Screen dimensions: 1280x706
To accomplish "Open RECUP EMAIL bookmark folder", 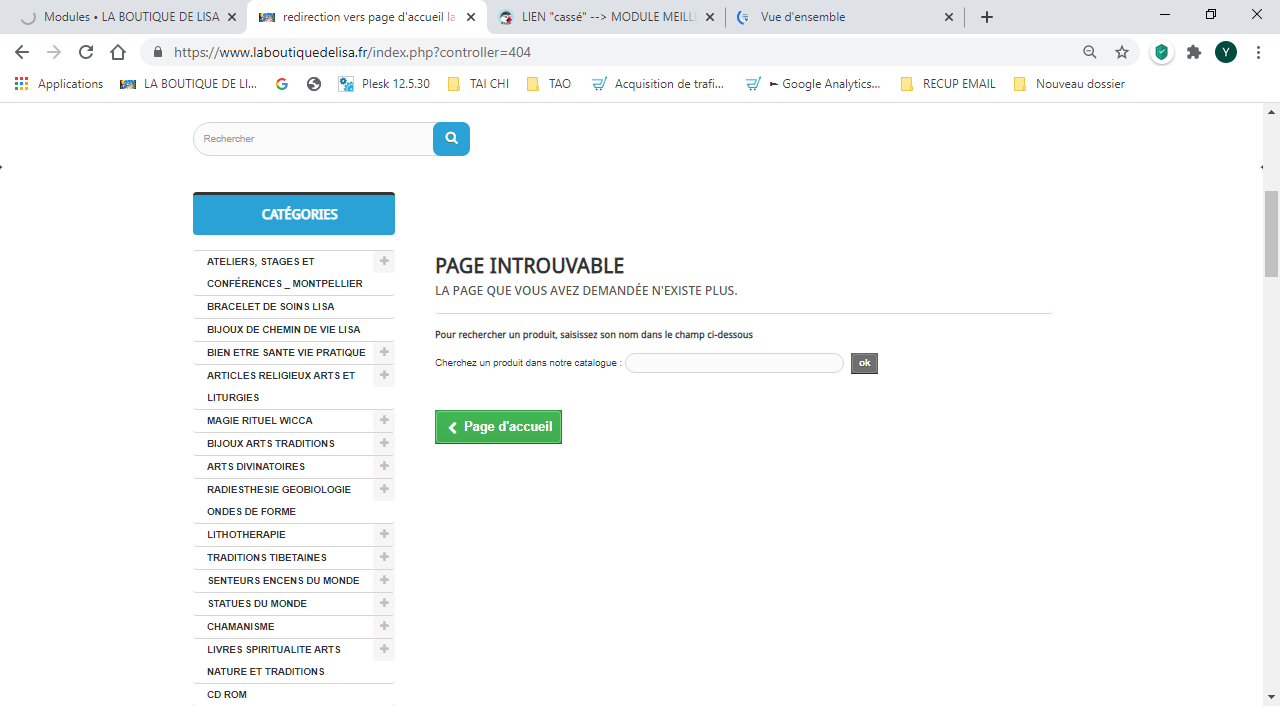I will click(x=948, y=84).
